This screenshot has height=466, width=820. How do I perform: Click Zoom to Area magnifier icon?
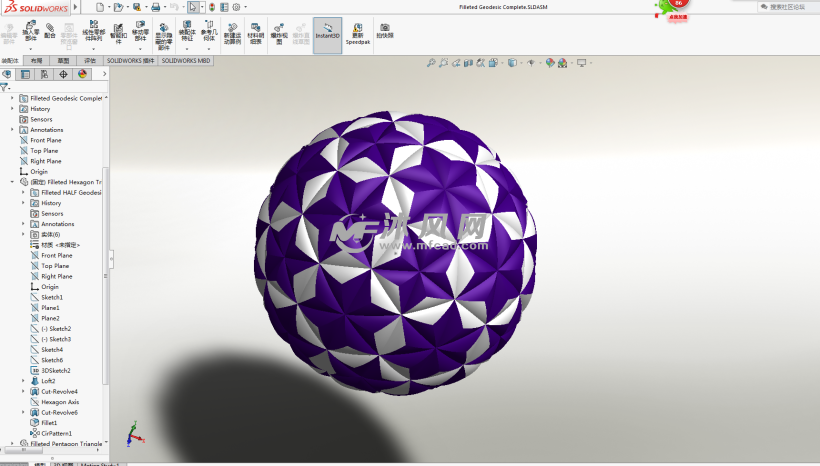pyautogui.click(x=443, y=63)
